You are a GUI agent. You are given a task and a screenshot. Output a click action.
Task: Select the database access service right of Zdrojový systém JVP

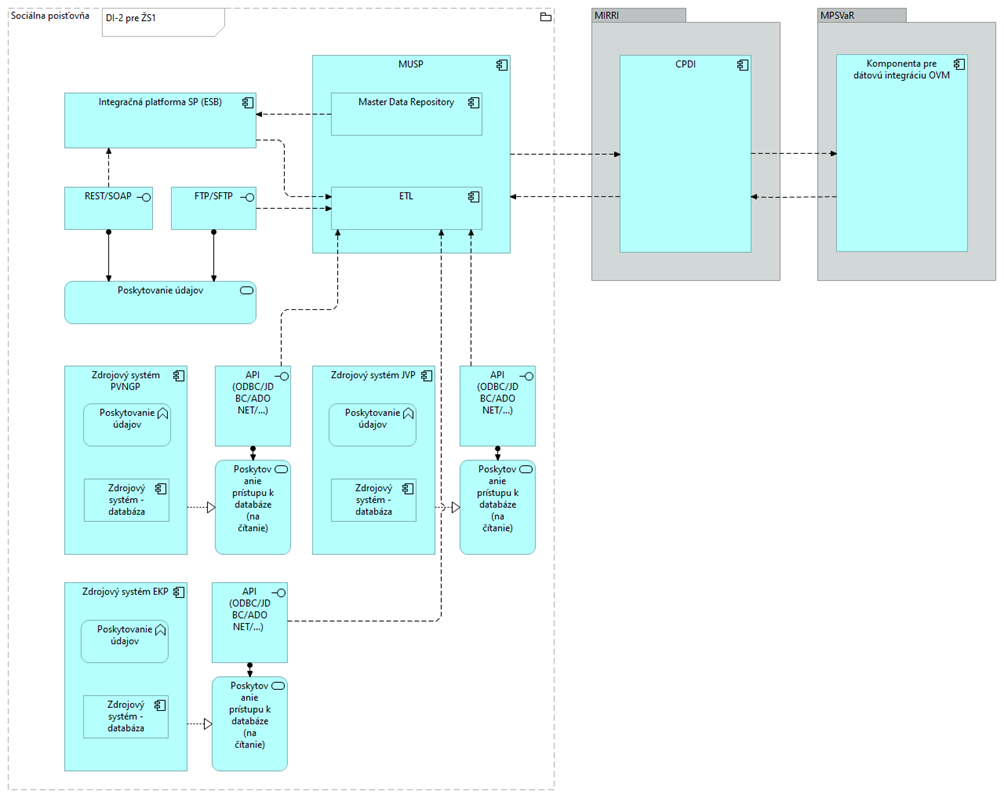point(497,506)
